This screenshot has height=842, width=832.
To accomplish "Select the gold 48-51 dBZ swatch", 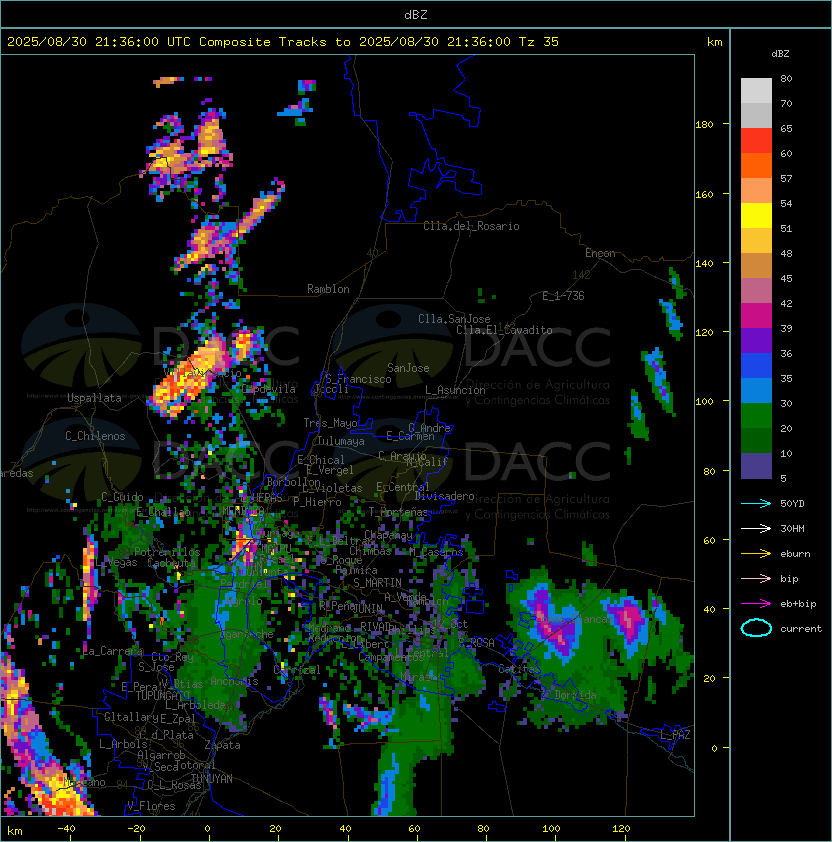I will click(756, 241).
